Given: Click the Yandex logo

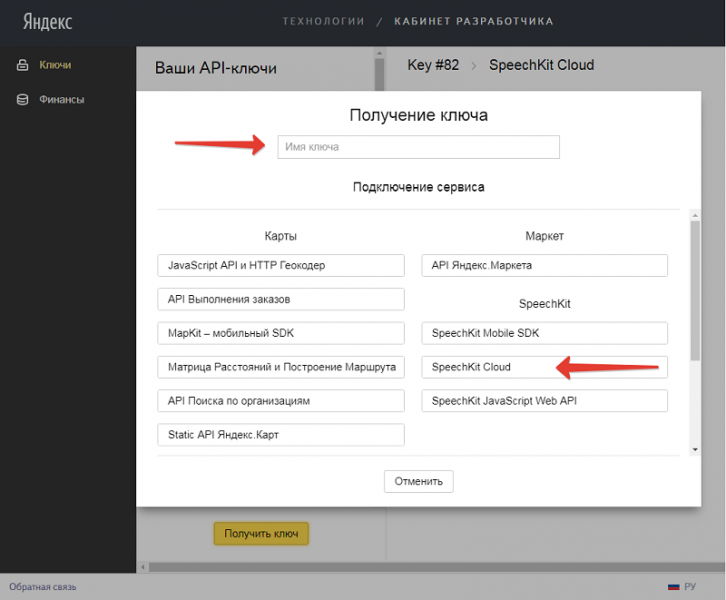Looking at the screenshot, I should tap(48, 22).
